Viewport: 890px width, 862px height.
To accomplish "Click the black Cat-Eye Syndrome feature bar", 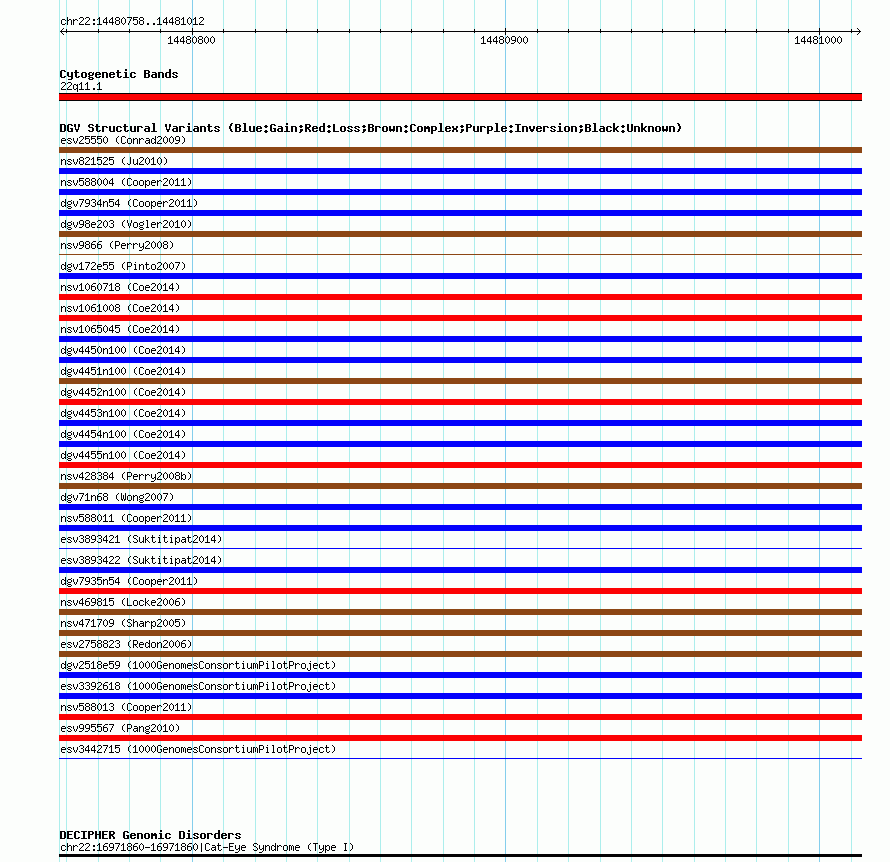I will click(460, 856).
